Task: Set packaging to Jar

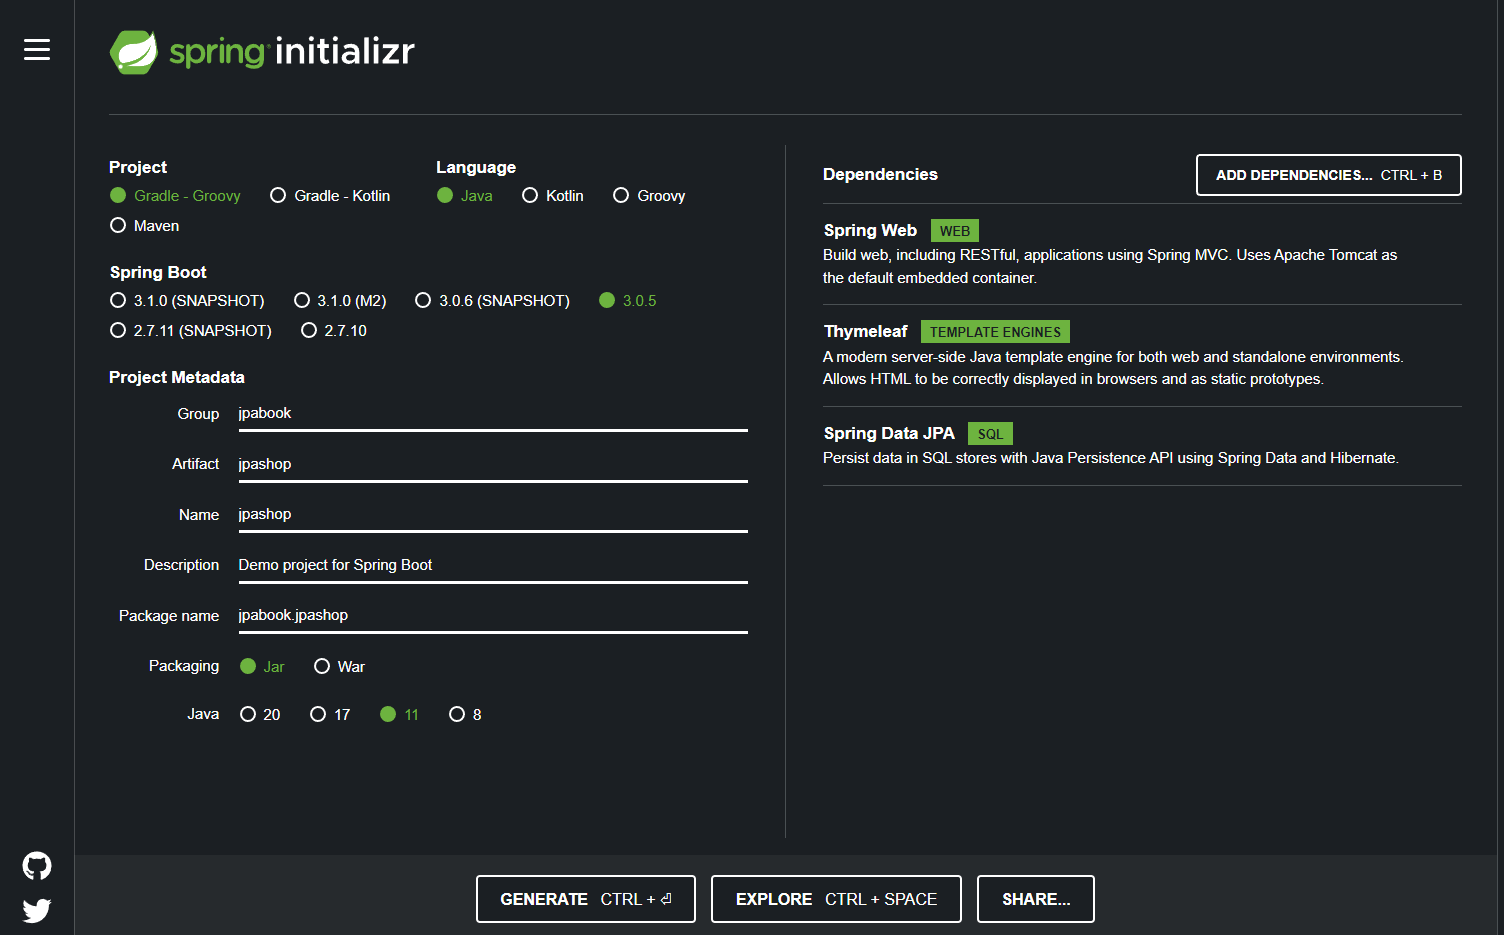Action: 262,667
